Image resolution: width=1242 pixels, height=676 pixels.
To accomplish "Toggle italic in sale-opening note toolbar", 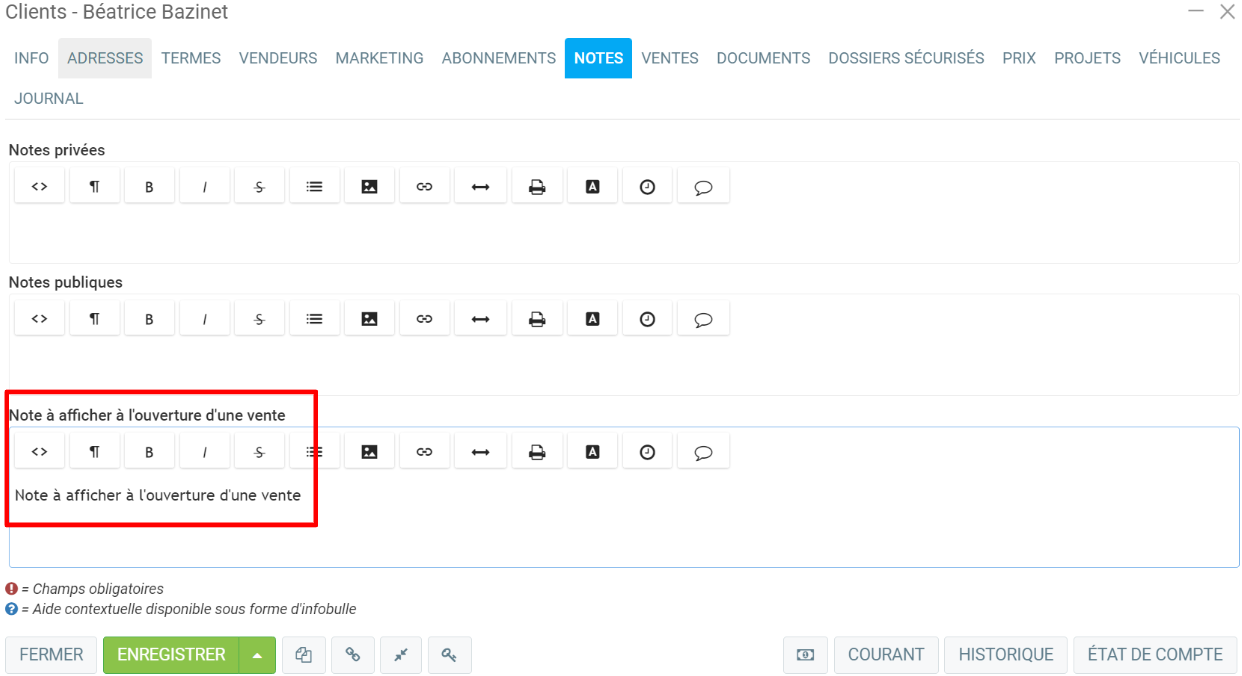I will [x=204, y=452].
